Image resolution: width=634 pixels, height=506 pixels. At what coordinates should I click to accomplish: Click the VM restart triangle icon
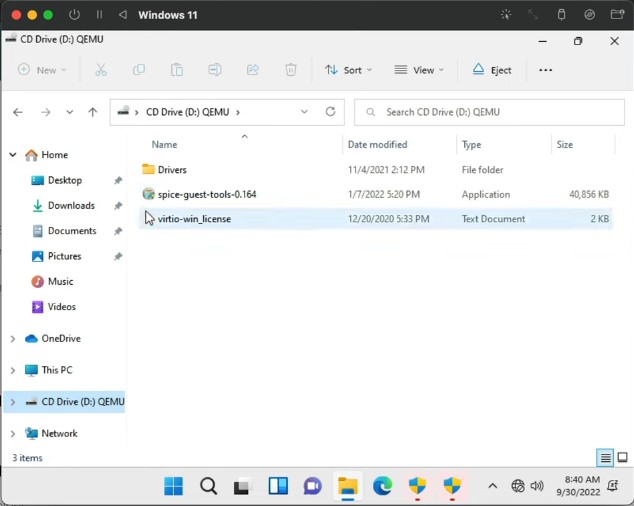pyautogui.click(x=123, y=15)
